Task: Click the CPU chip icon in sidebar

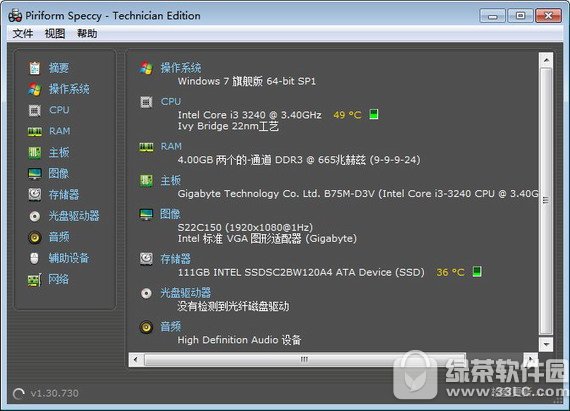Action: (35, 110)
